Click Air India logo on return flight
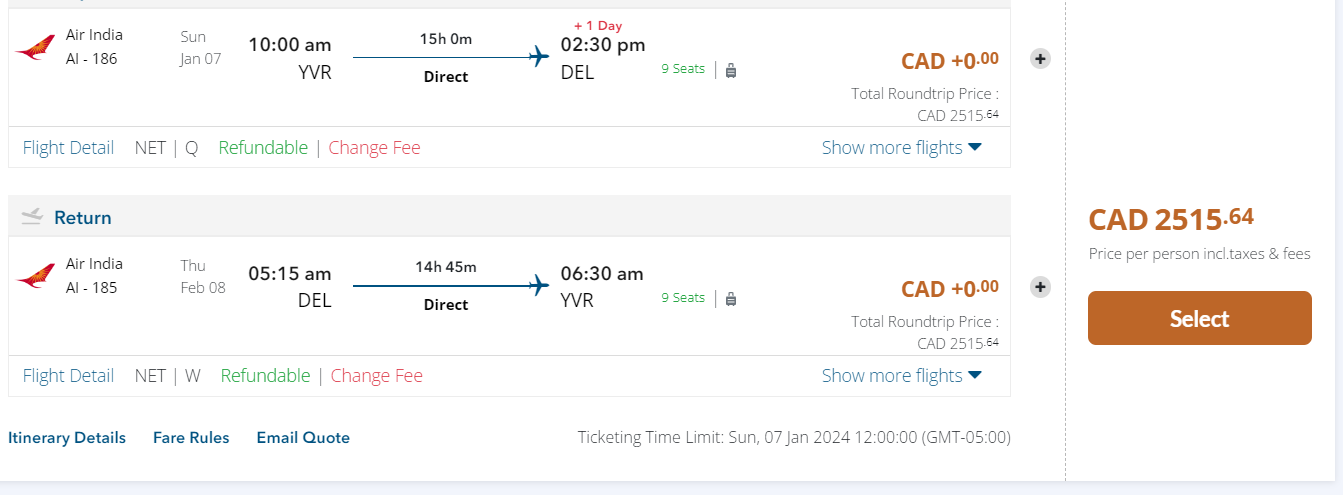This screenshot has height=495, width=1343. tap(36, 276)
